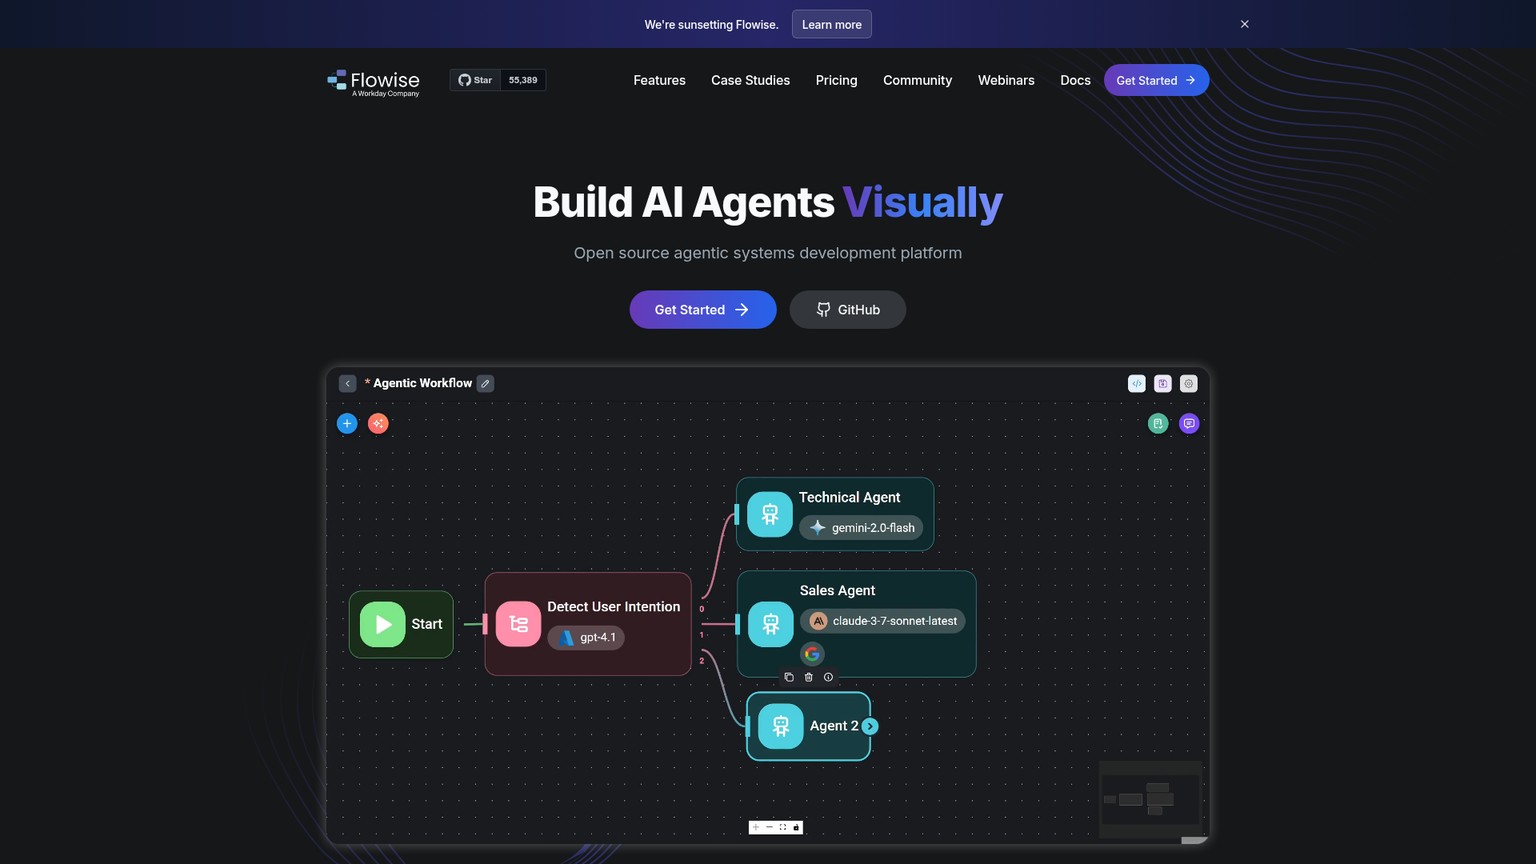Image resolution: width=1536 pixels, height=864 pixels.
Task: Open Case Studies in the navbar
Action: [750, 80]
